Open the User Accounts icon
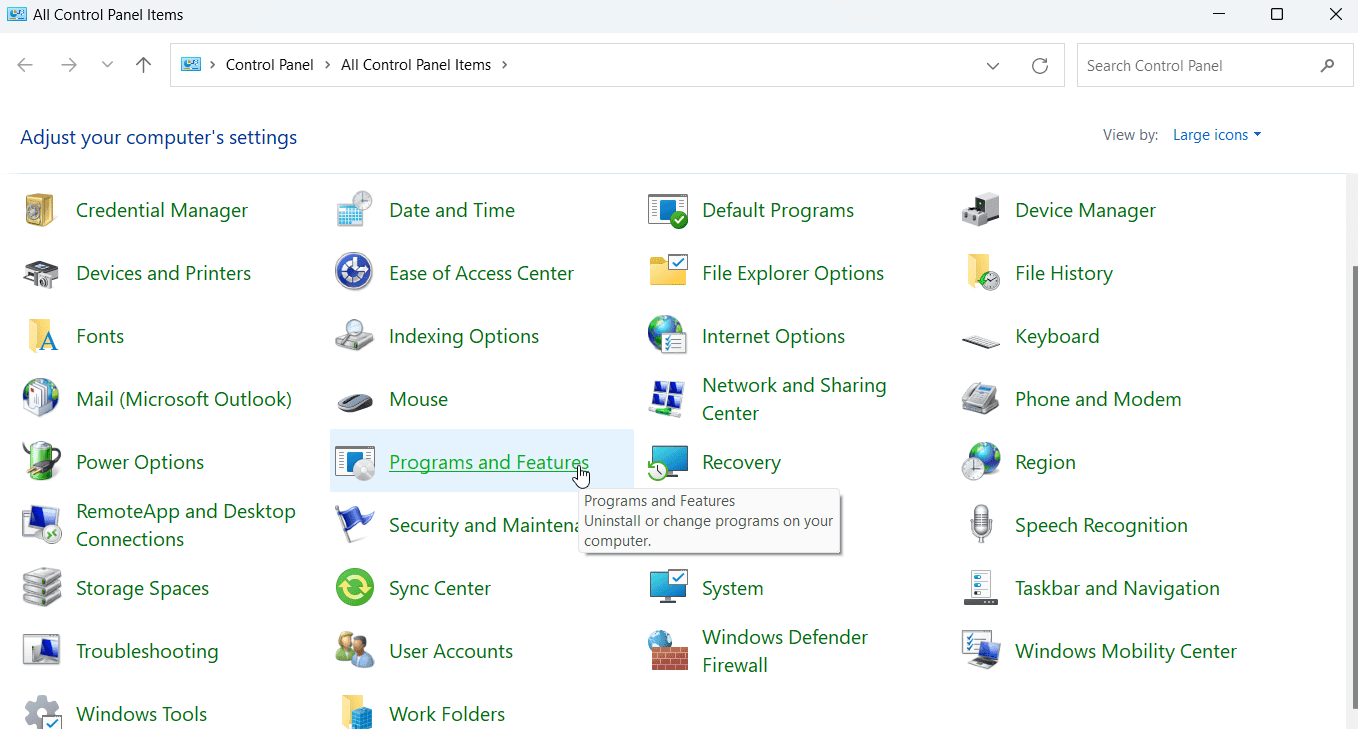The image size is (1358, 729). point(355,651)
